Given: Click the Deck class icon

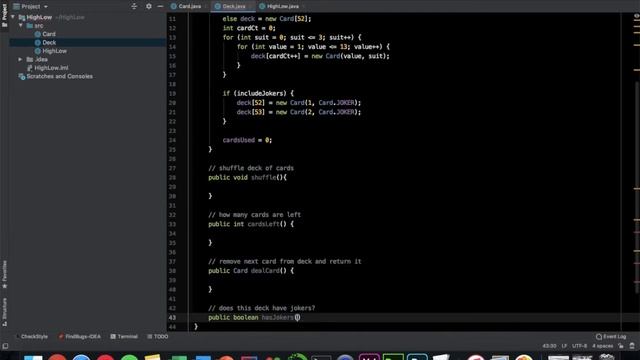Looking at the screenshot, I should pyautogui.click(x=38, y=42).
